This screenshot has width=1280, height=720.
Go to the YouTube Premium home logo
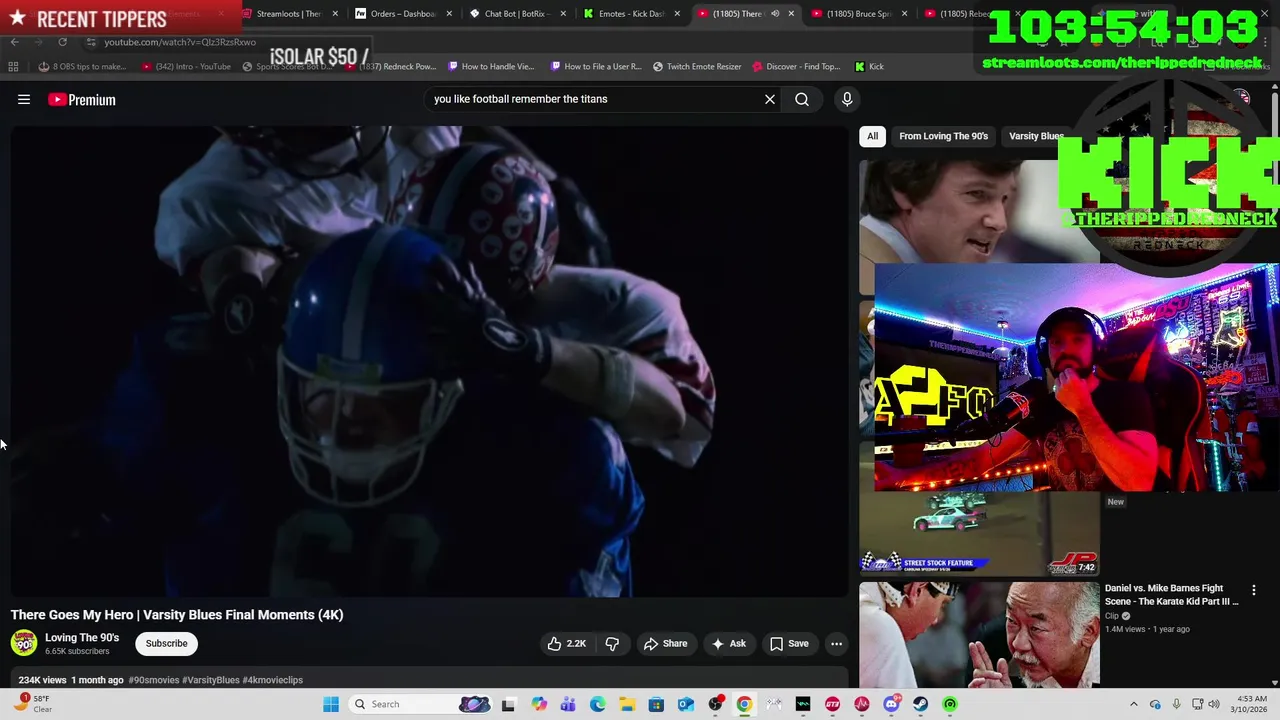coord(82,99)
